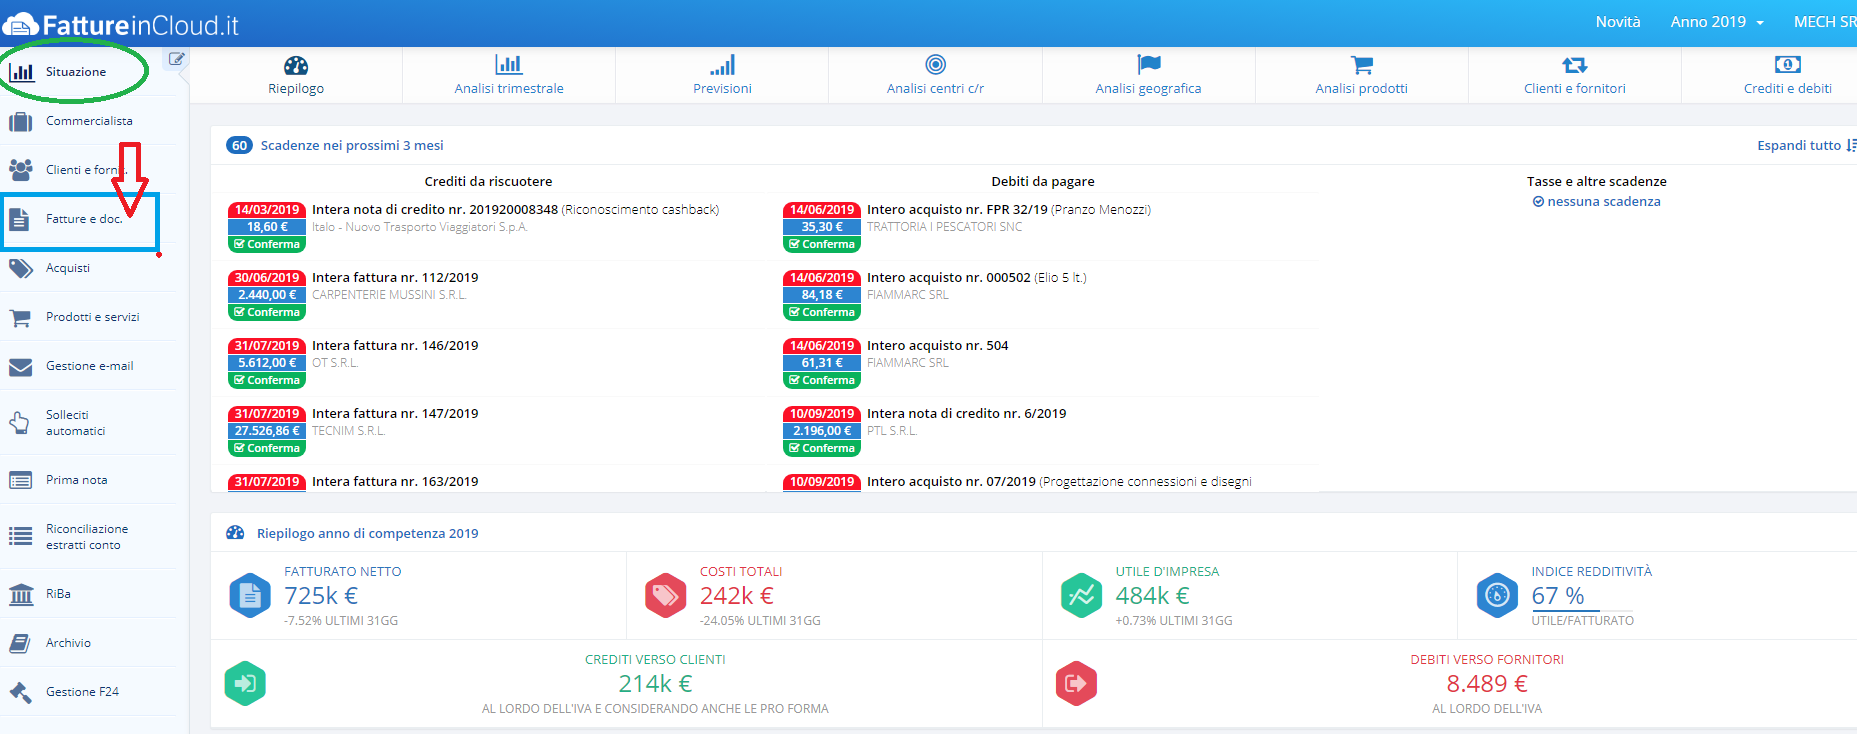Click the Previsioni bar chart icon

tap(722, 66)
